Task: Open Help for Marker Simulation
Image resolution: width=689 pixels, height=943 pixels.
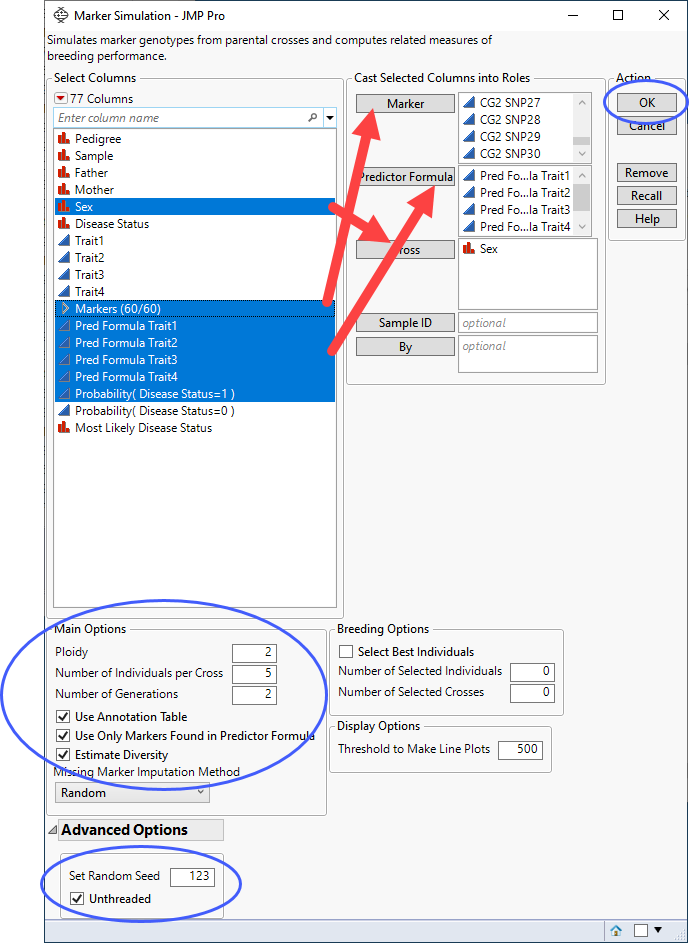Action: point(647,219)
